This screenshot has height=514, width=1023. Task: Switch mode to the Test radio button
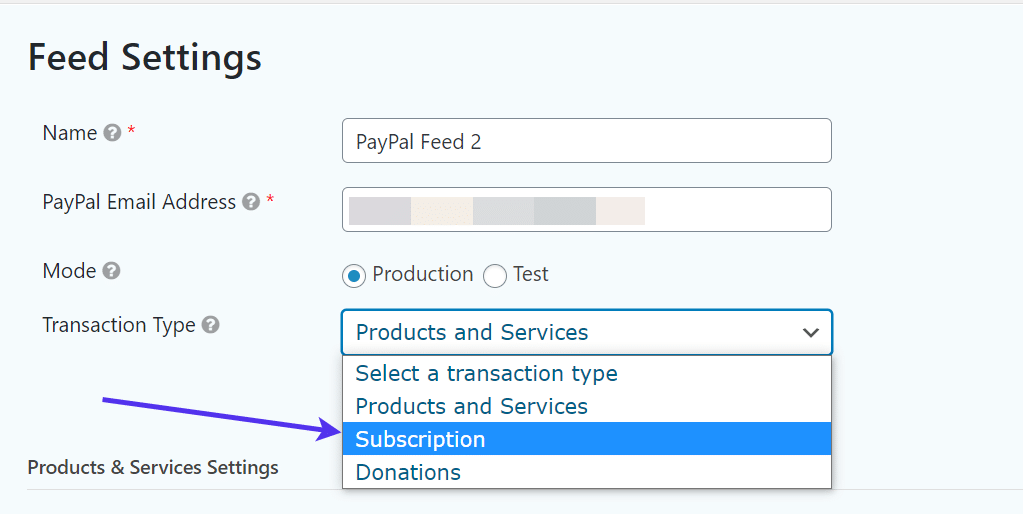coord(495,275)
